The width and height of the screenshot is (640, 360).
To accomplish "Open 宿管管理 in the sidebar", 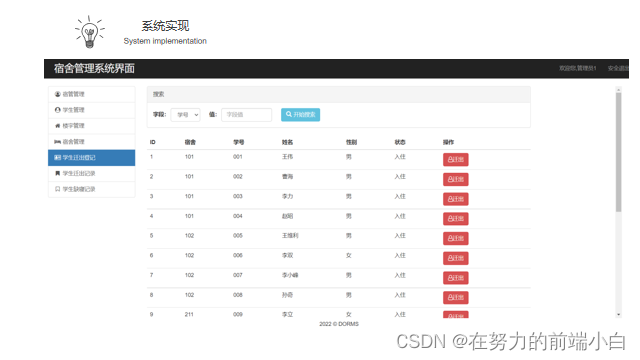I will [91, 94].
